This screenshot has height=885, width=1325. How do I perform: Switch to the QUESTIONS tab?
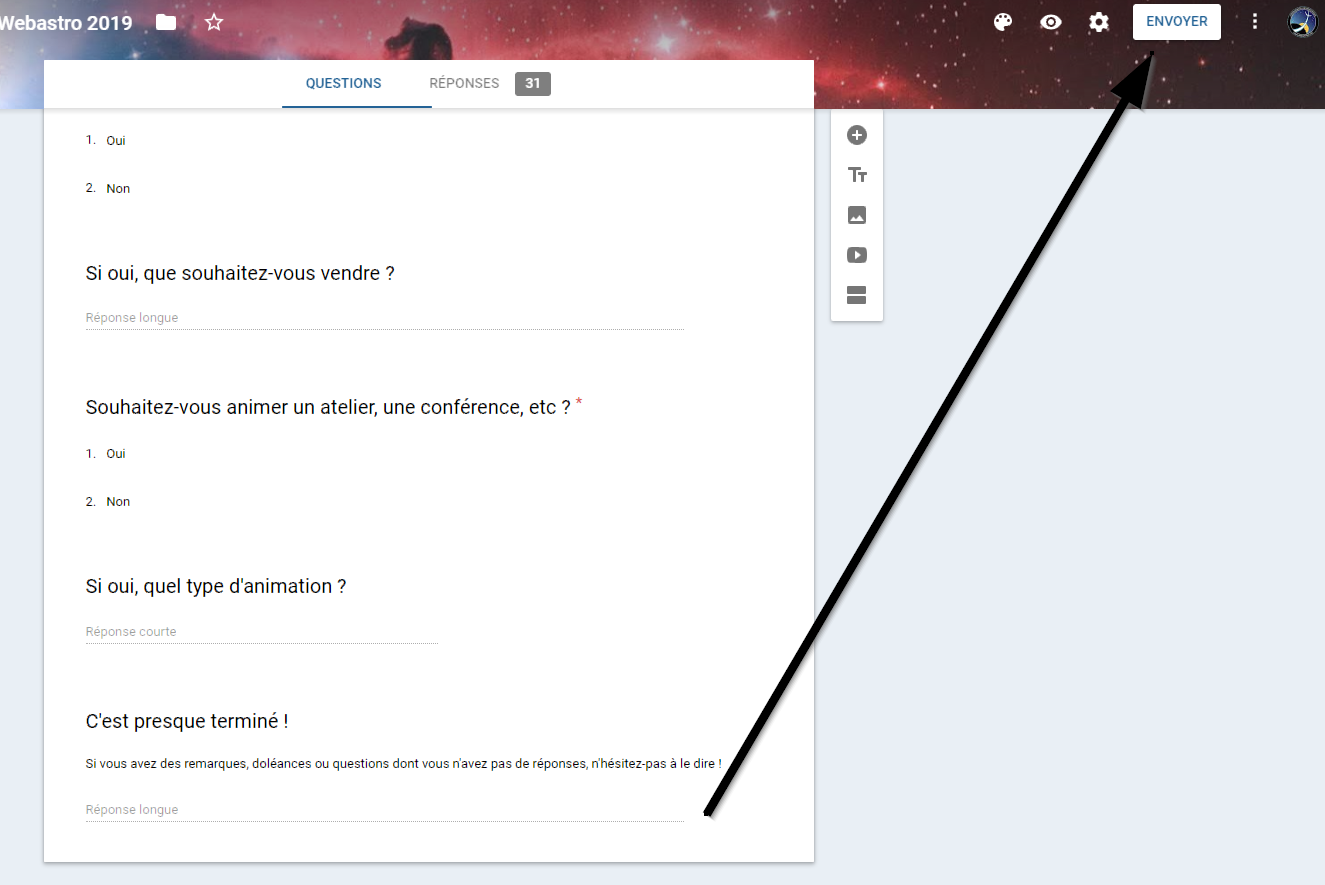tap(343, 84)
